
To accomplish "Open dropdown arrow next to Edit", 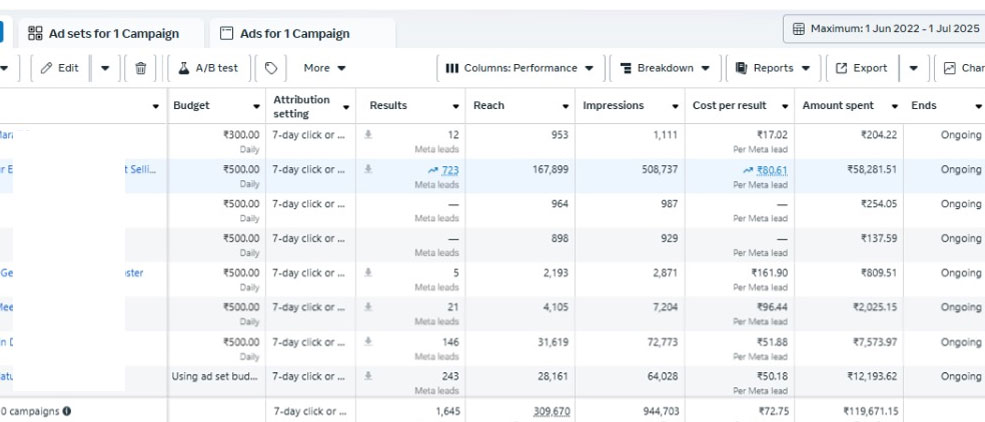I will 105,68.
